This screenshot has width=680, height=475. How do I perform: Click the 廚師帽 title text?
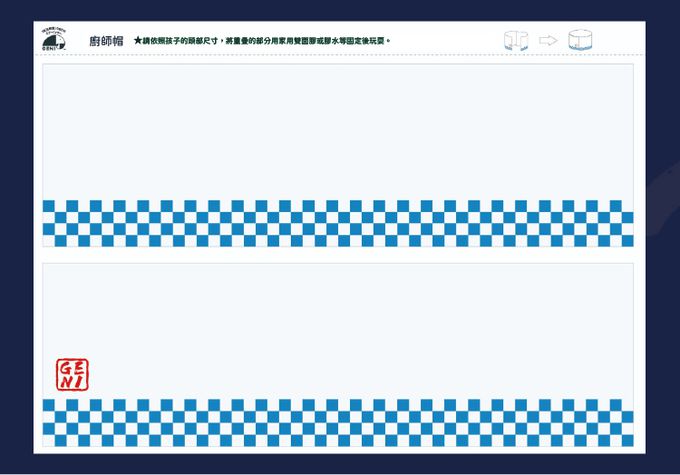coord(105,41)
